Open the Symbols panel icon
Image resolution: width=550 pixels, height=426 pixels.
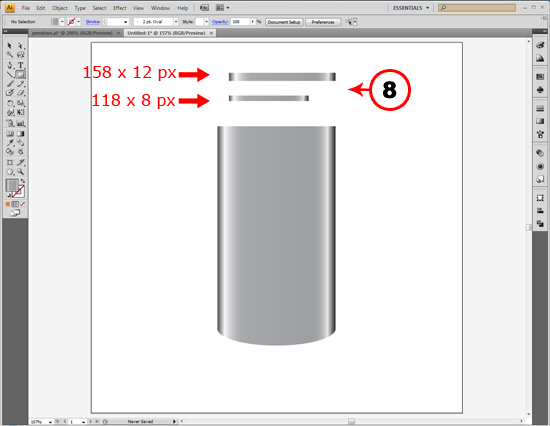(x=540, y=90)
